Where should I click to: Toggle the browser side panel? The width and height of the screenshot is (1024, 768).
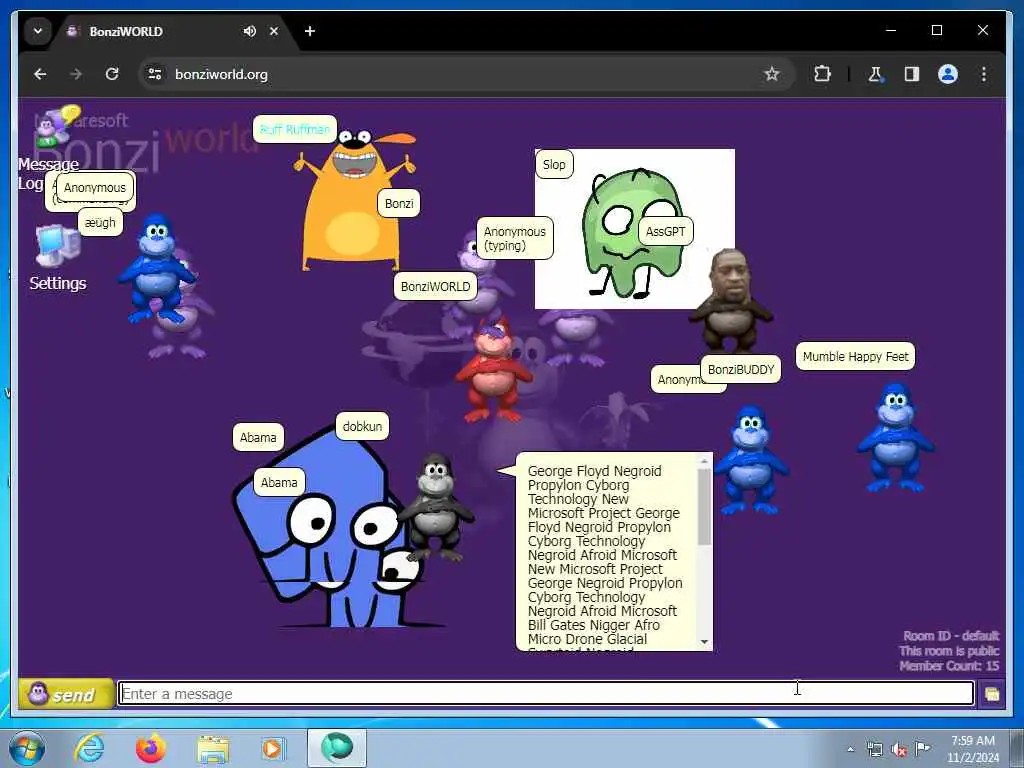pyautogui.click(x=912, y=74)
